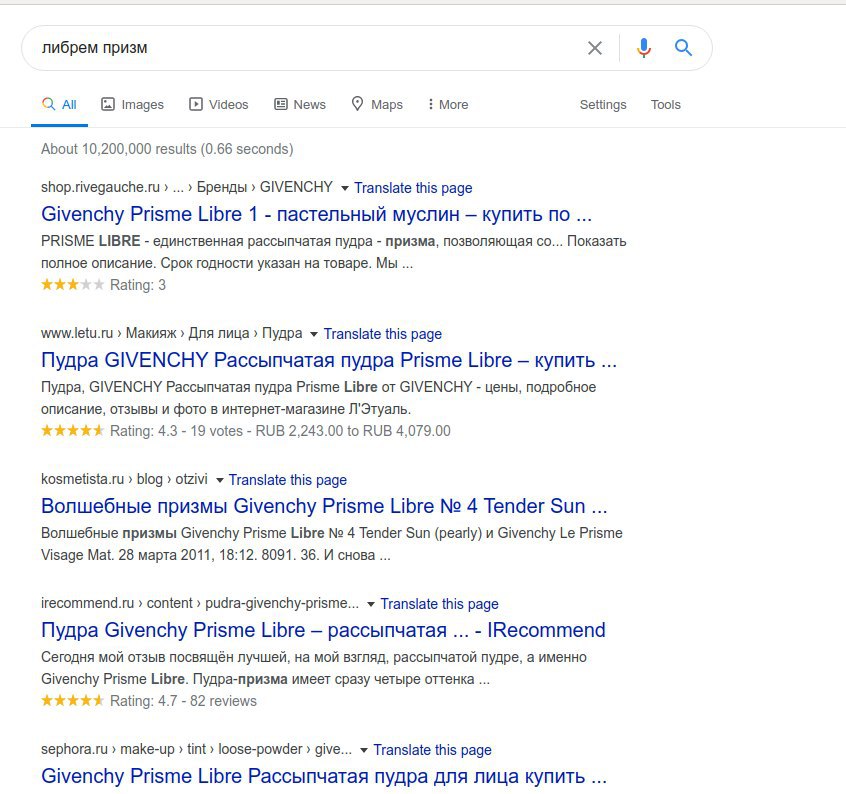This screenshot has height=794, width=846.
Task: Click 'Translate this page' for kosmetista.ru result
Action: pos(288,480)
